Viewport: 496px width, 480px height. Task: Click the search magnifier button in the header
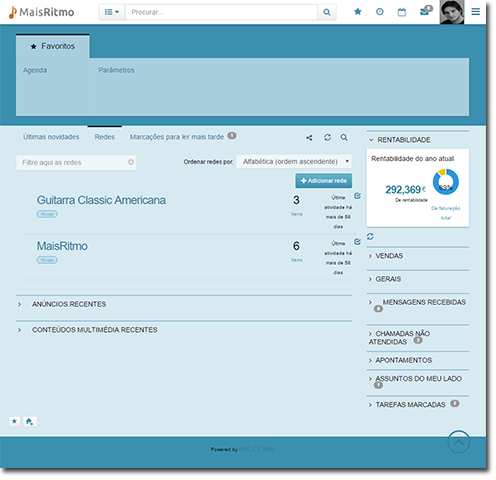coord(327,12)
